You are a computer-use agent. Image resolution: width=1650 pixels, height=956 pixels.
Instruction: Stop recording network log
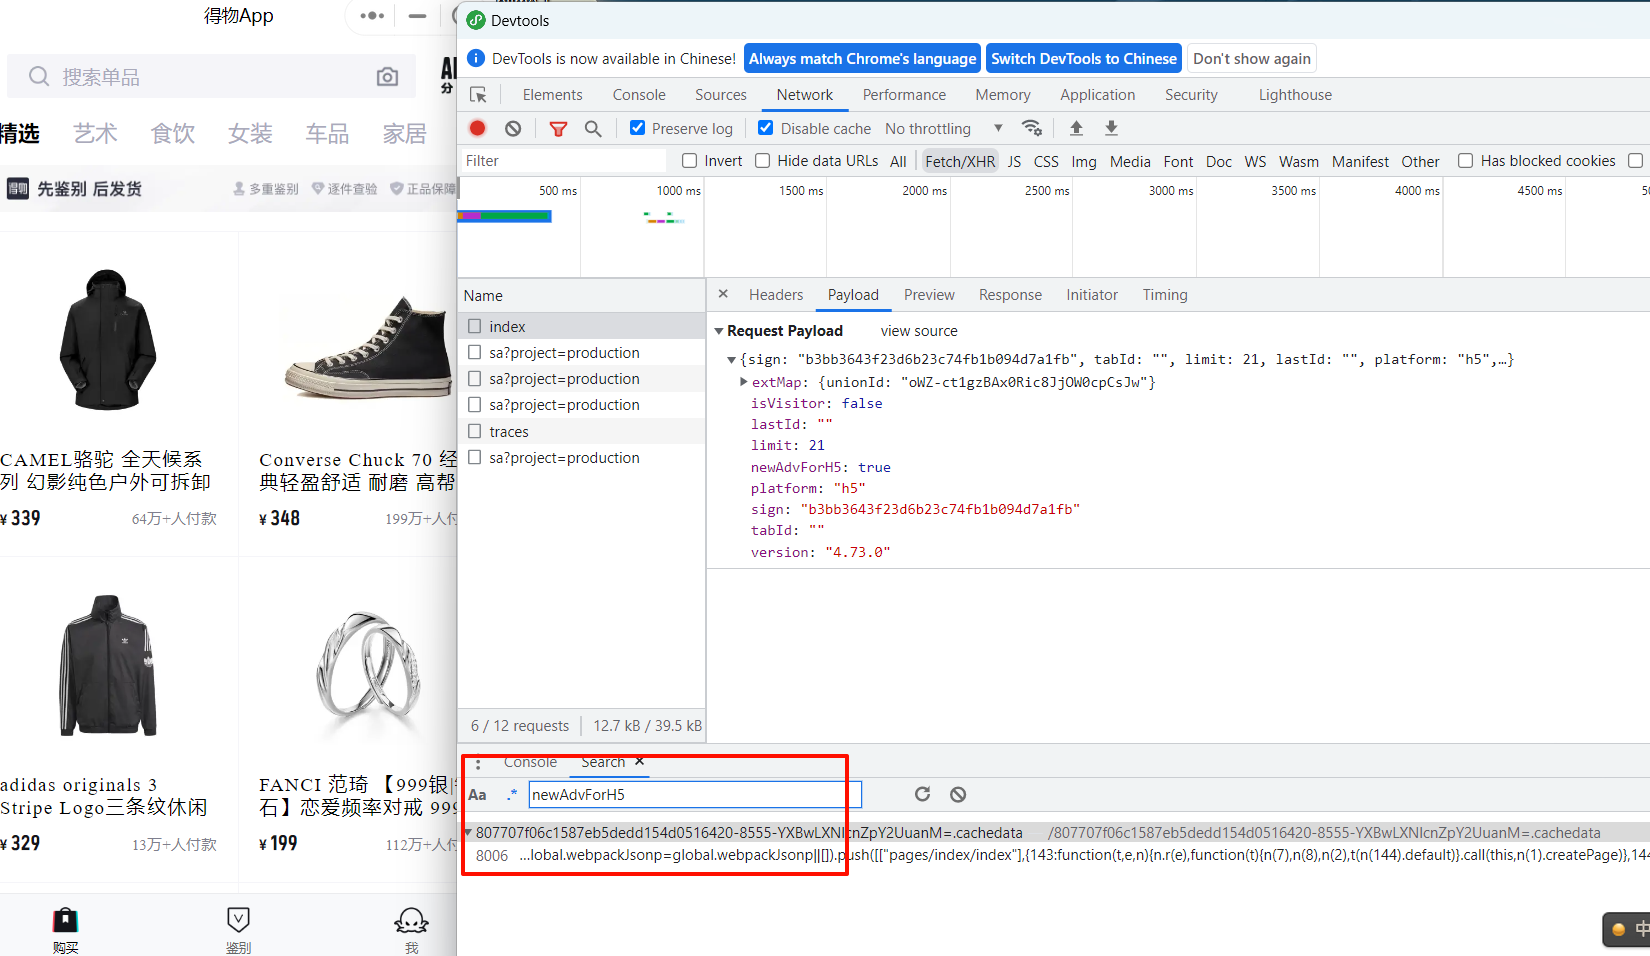coord(478,128)
